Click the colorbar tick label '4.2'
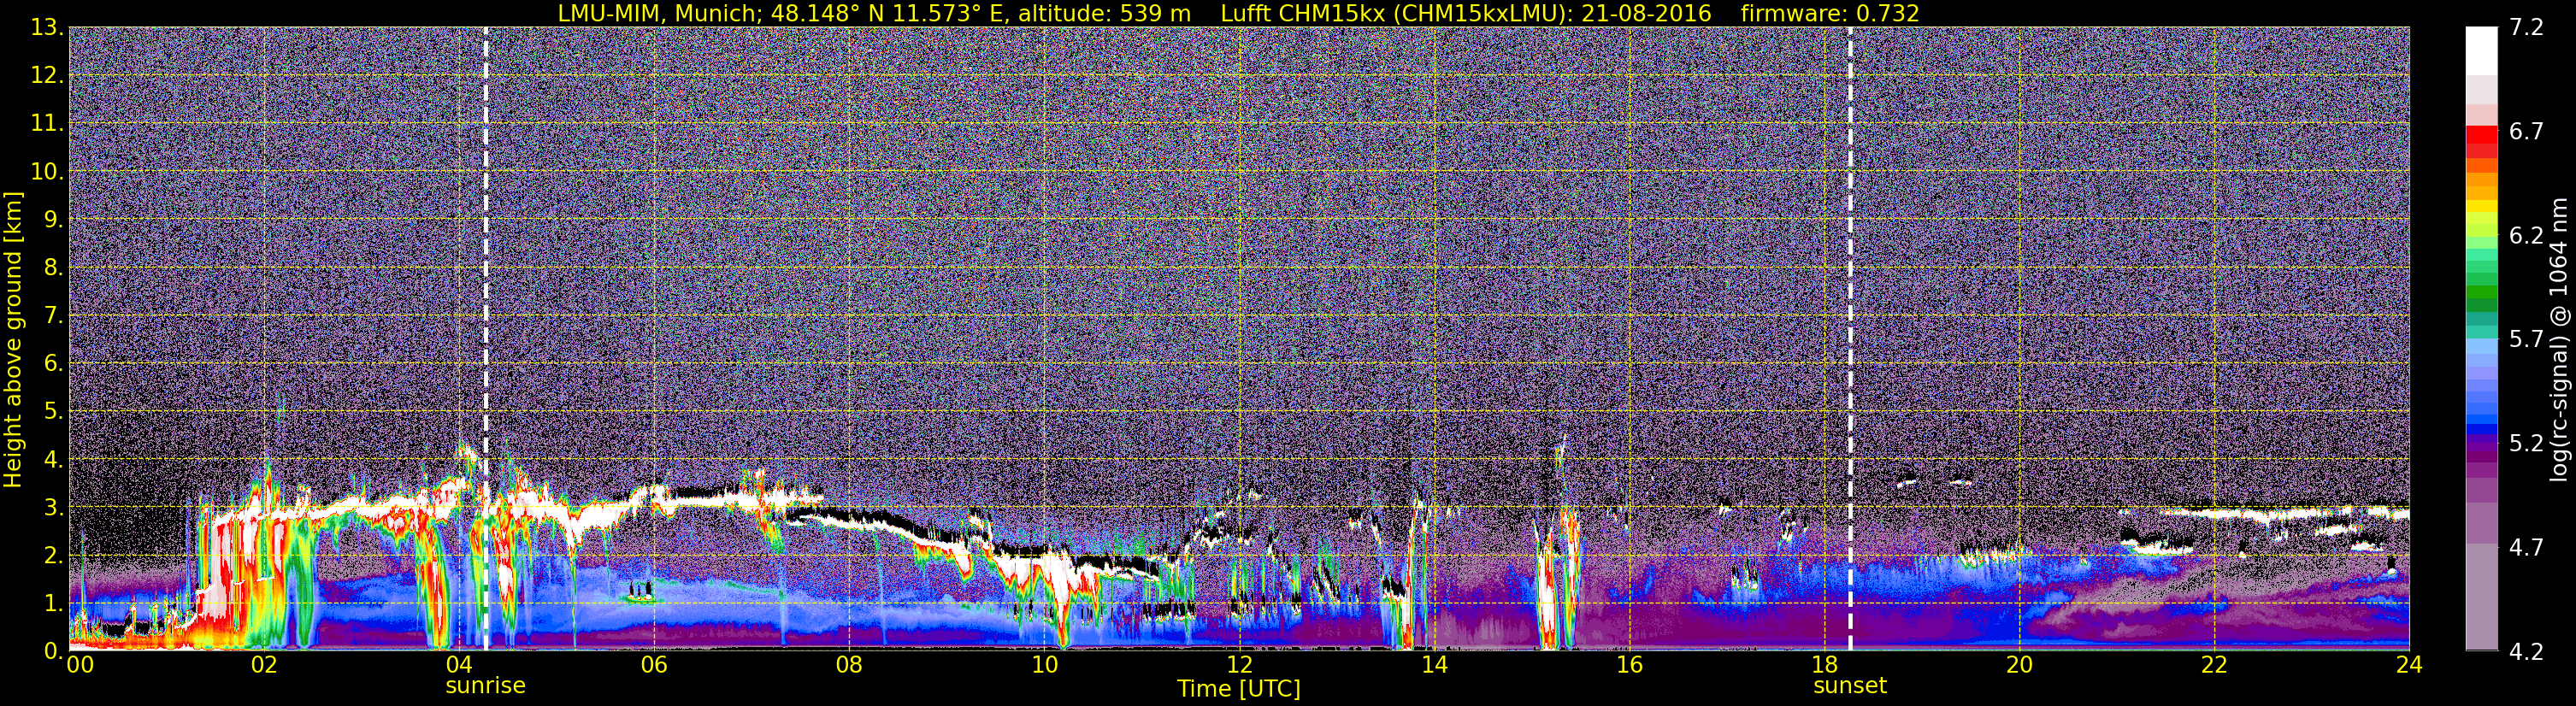Screen dimensions: 2576x706 (2526, 652)
